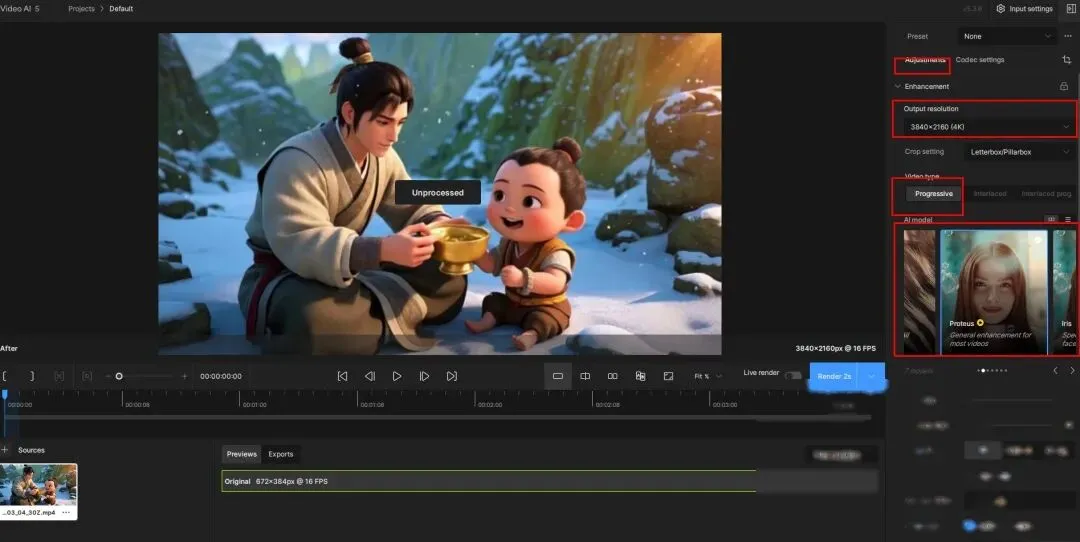Select the Iris AI model card
Viewport: 1080px width, 542px height.
coord(1066,292)
